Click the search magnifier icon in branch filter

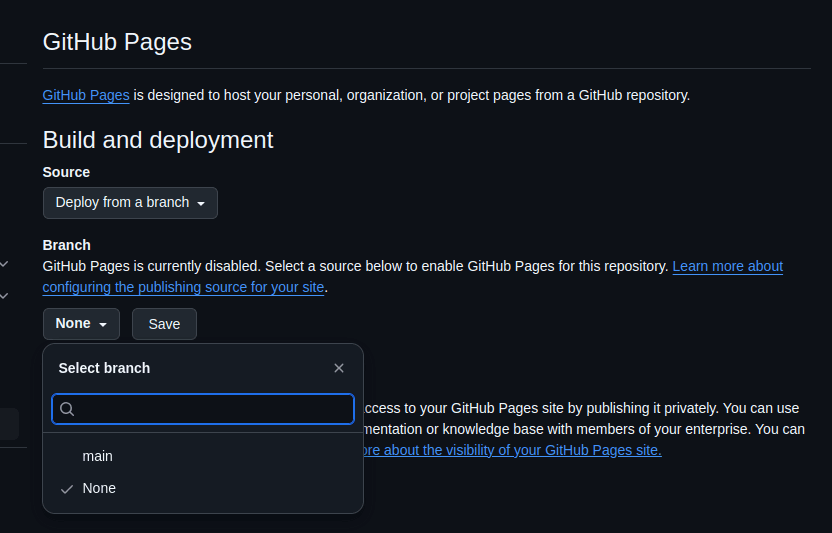point(67,409)
